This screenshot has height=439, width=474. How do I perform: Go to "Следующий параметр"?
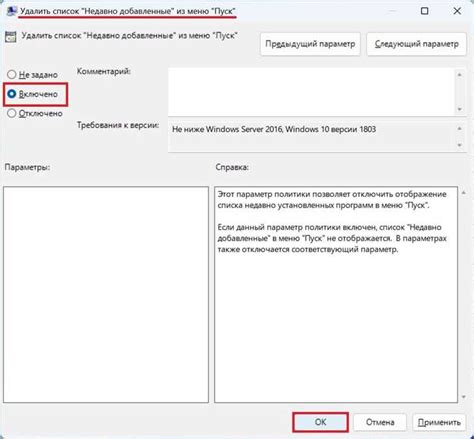coord(416,44)
